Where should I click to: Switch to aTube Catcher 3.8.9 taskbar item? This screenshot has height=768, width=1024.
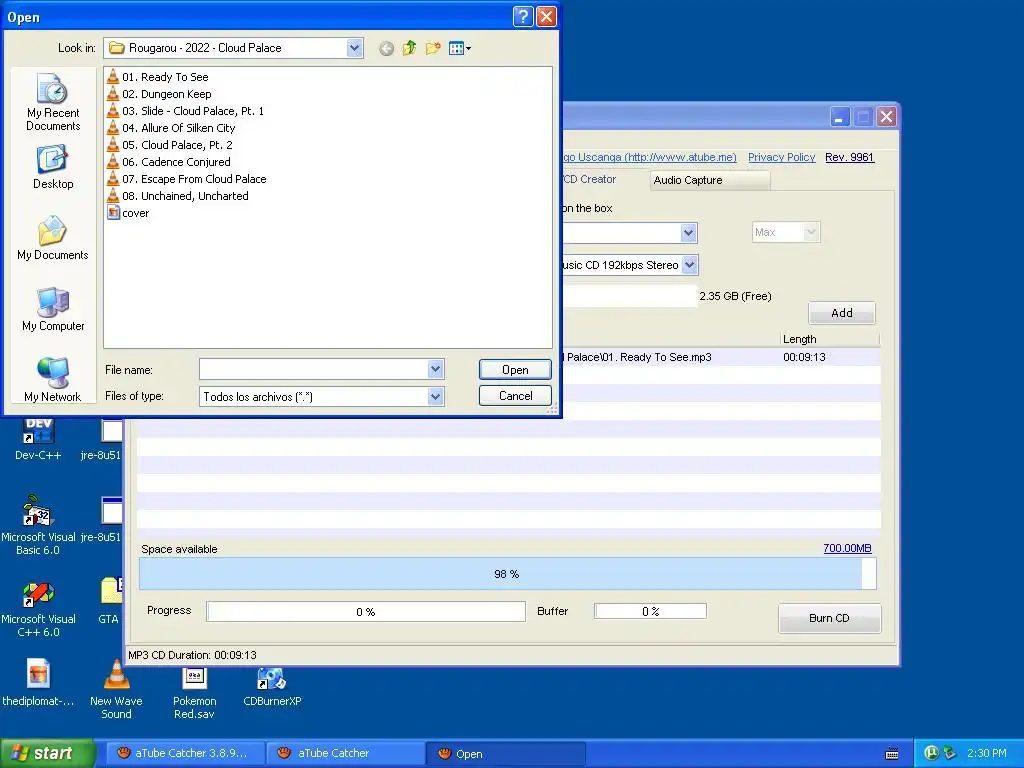184,753
